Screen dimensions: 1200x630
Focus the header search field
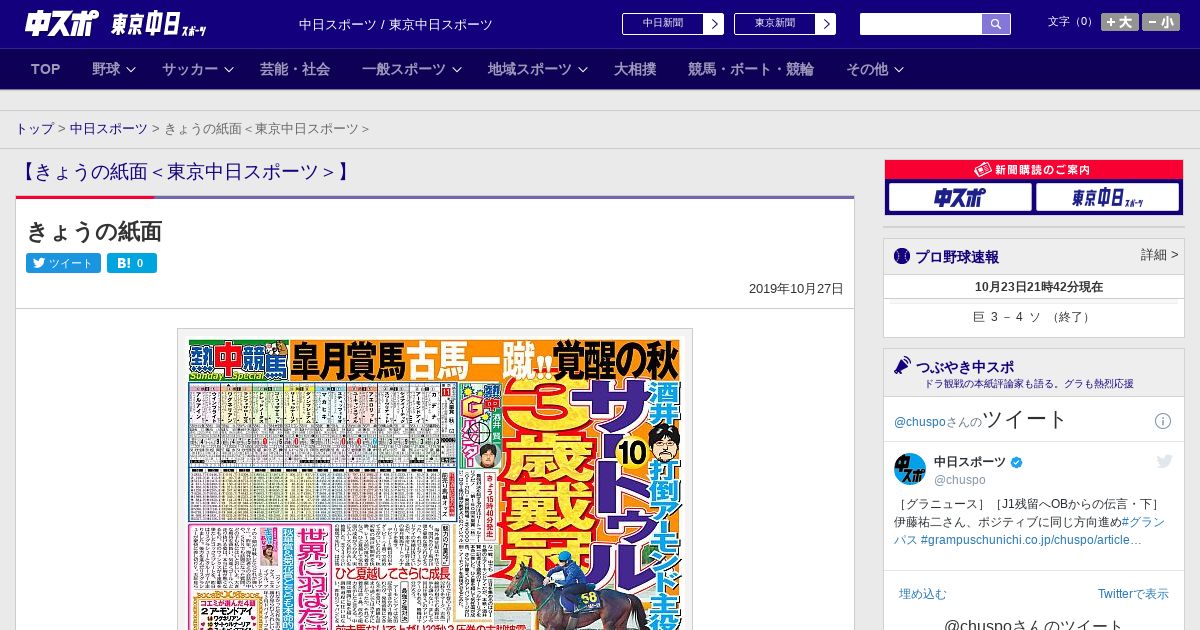tap(921, 24)
